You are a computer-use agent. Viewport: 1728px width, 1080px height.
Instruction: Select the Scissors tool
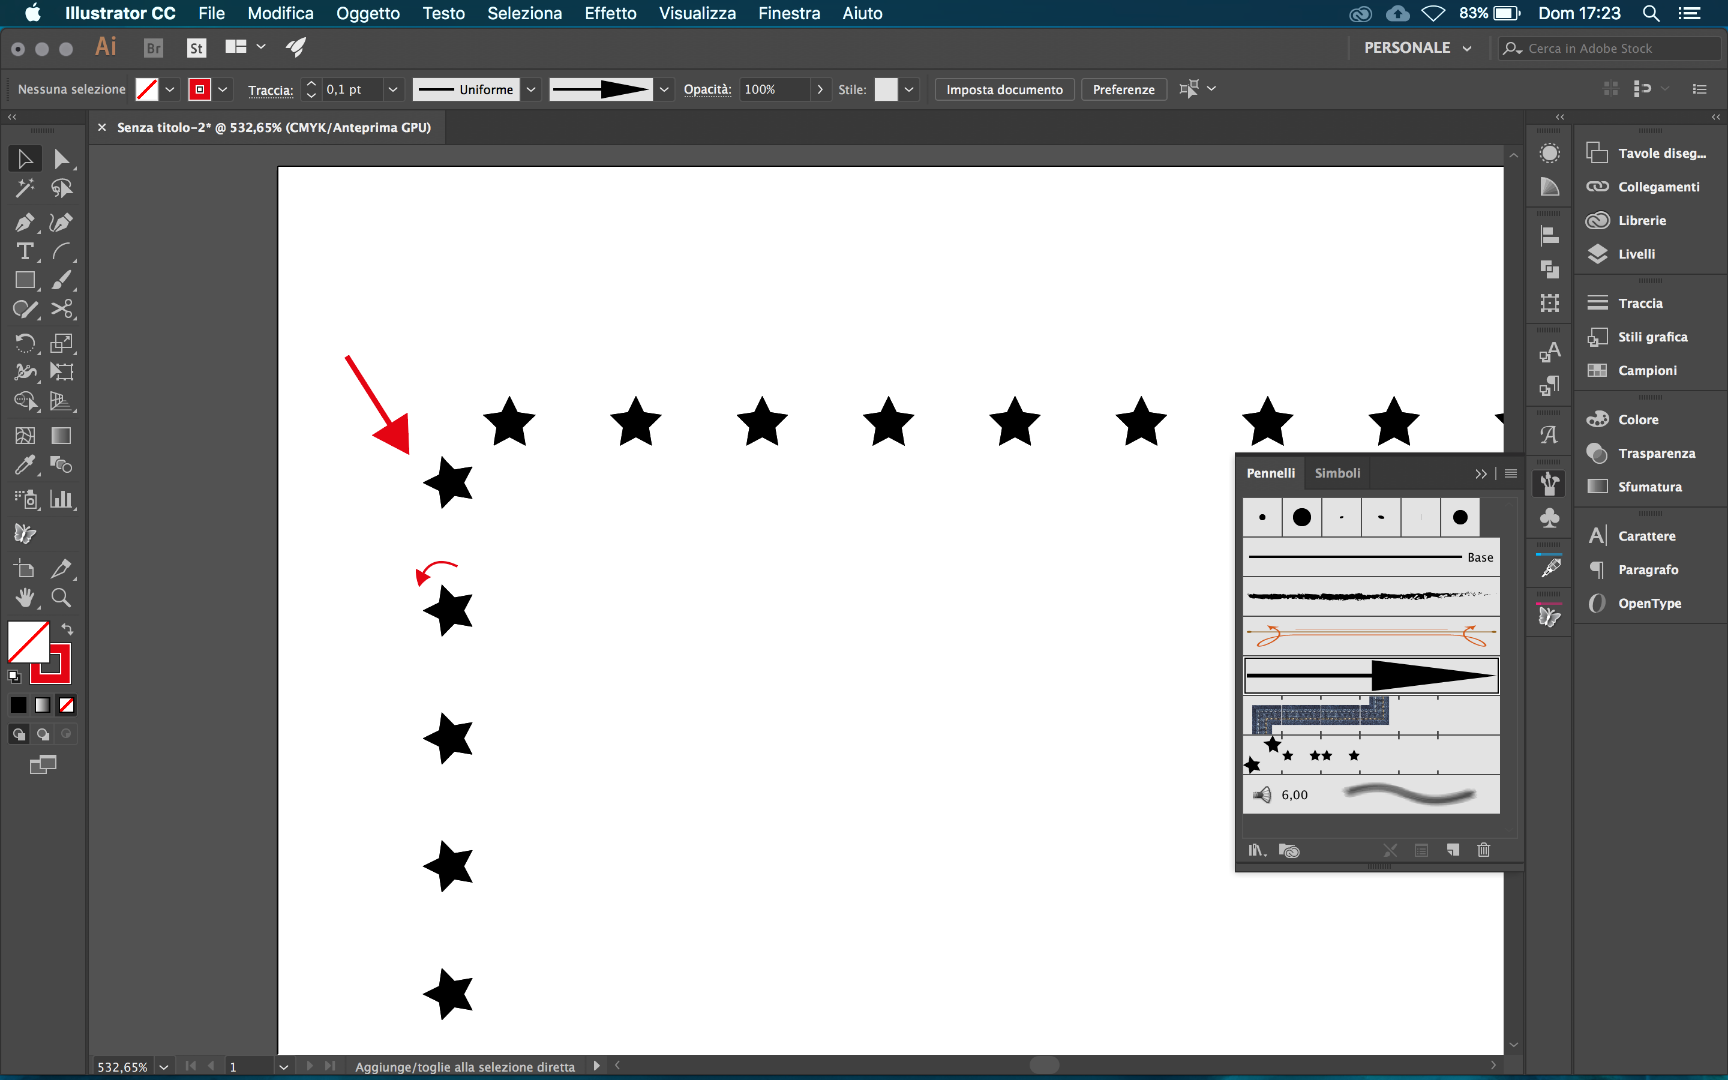pyautogui.click(x=62, y=309)
